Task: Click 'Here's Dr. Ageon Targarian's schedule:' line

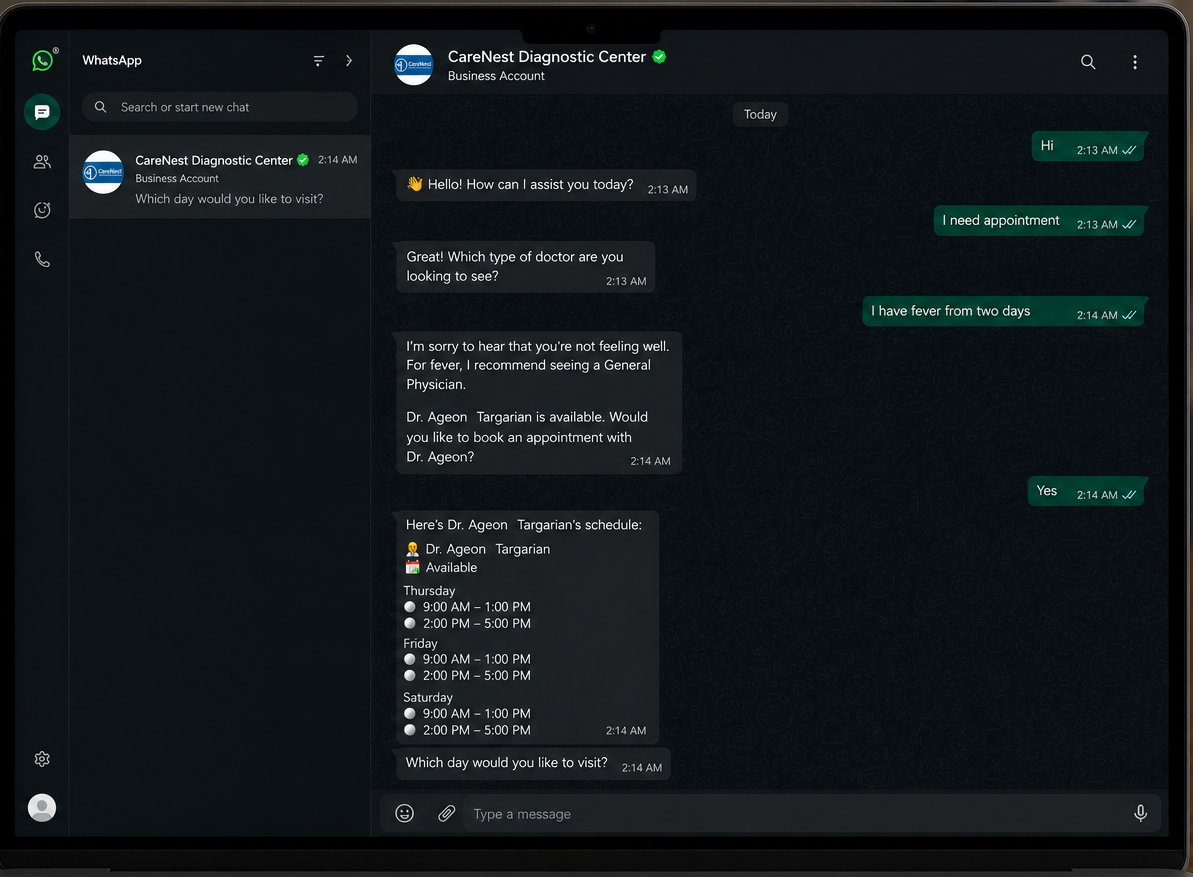Action: click(523, 525)
